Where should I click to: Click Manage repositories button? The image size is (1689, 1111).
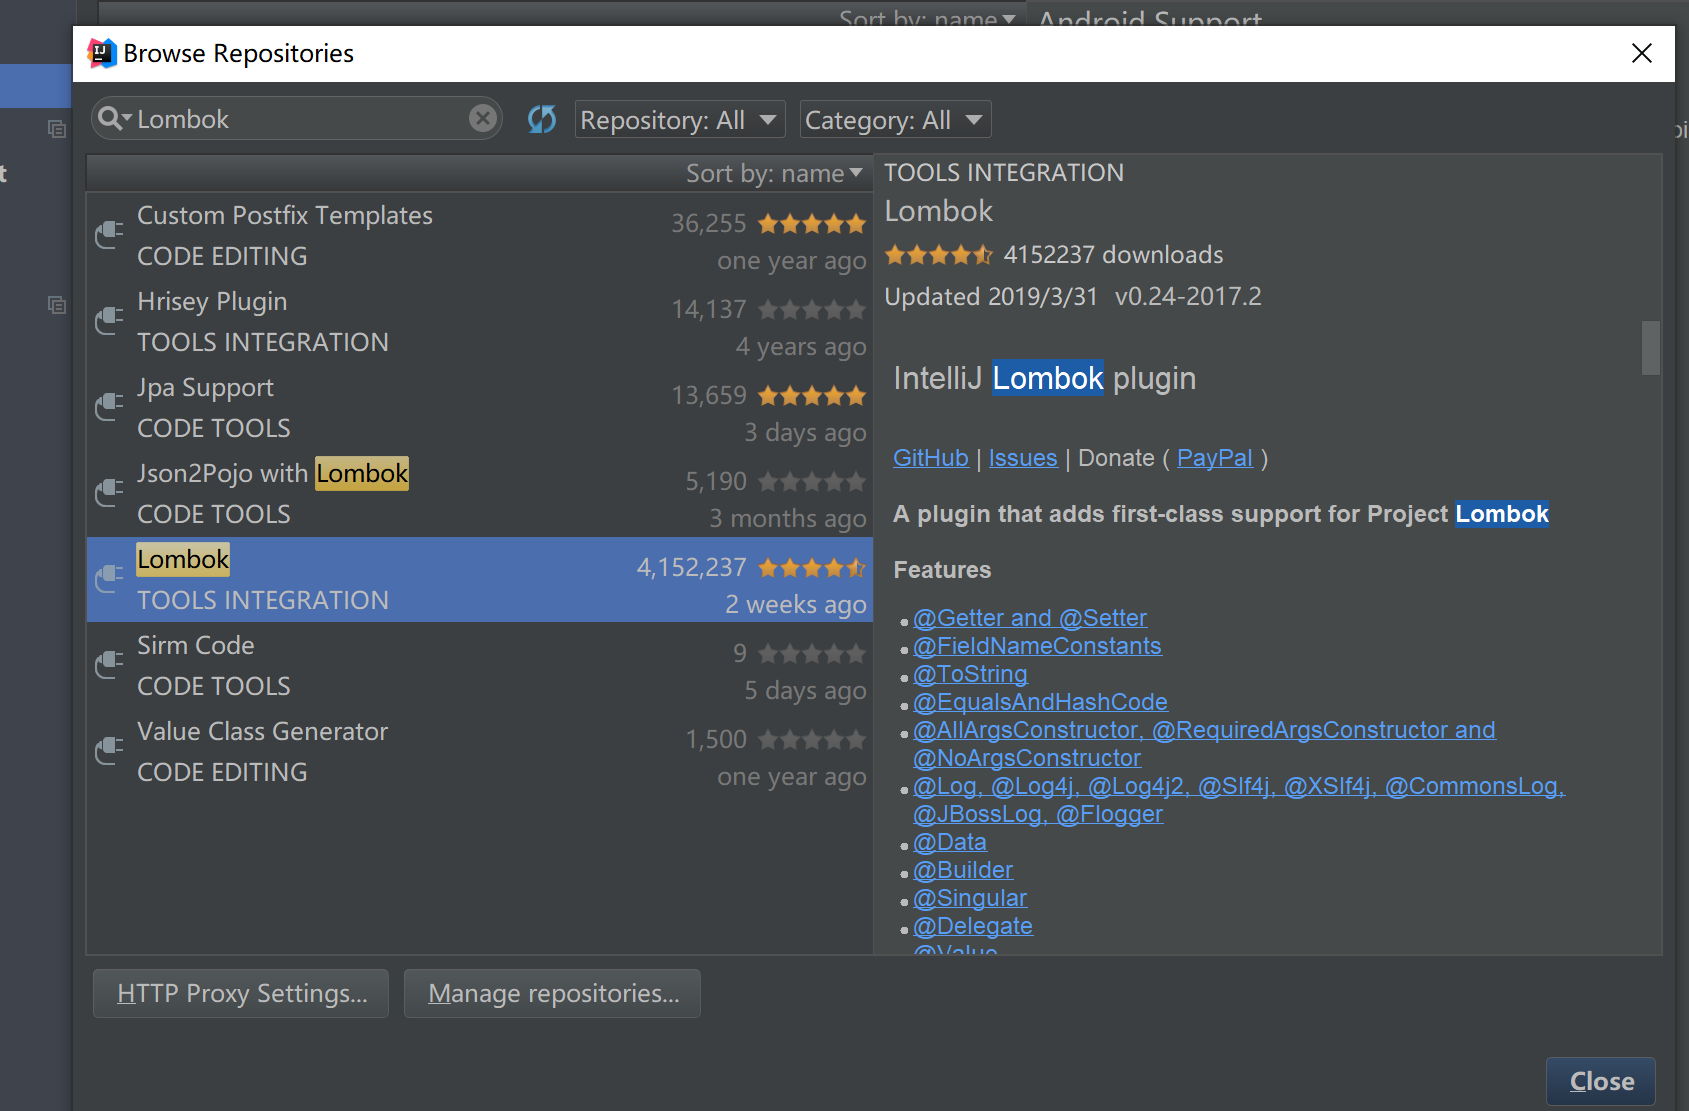click(x=552, y=993)
